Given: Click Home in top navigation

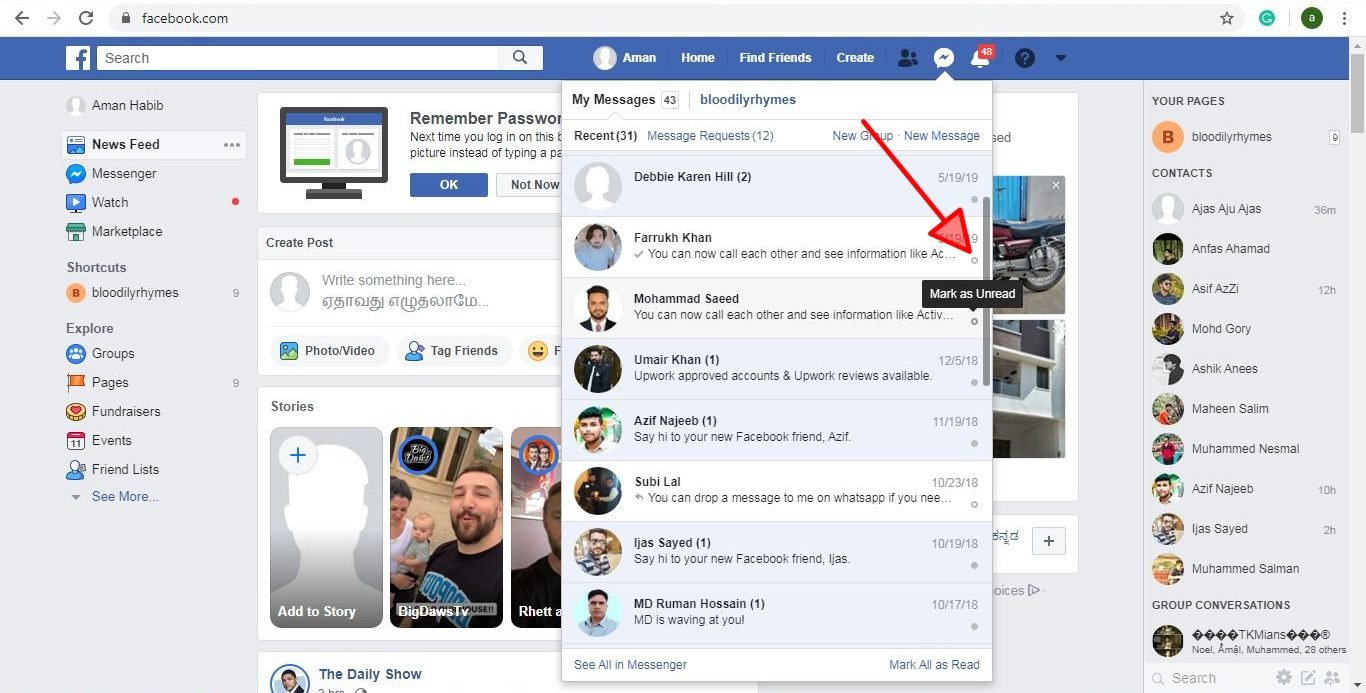Looking at the screenshot, I should pyautogui.click(x=698, y=58).
